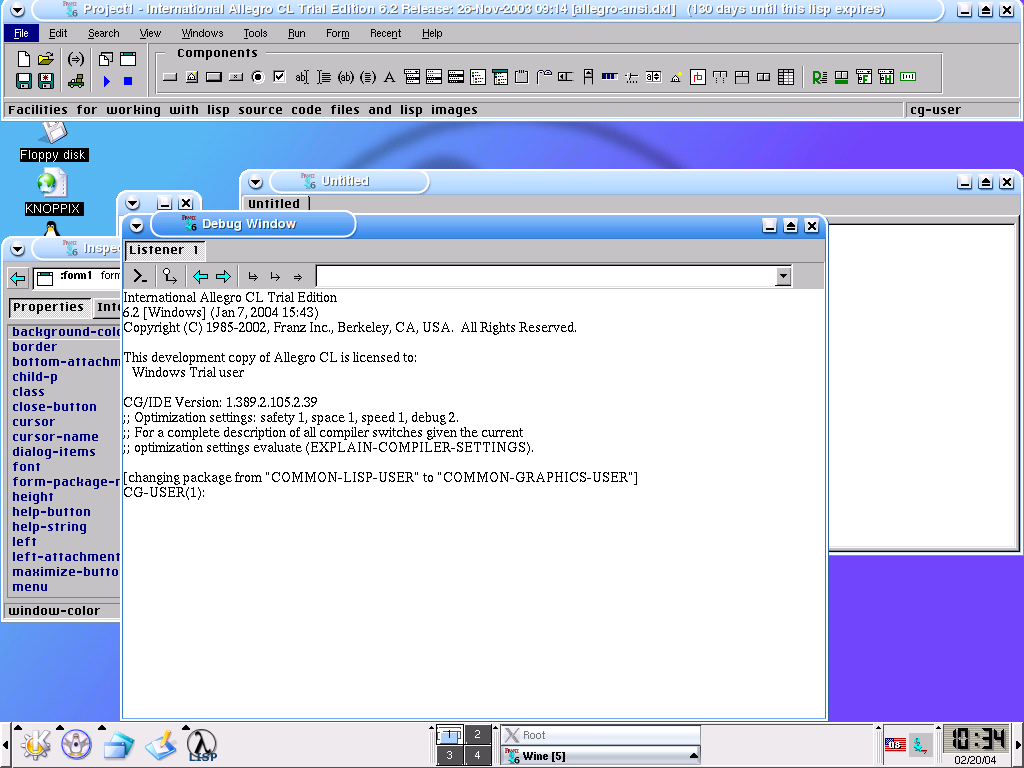Viewport: 1024px width, 768px height.
Task: Open the Tools menu
Action: pyautogui.click(x=255, y=33)
